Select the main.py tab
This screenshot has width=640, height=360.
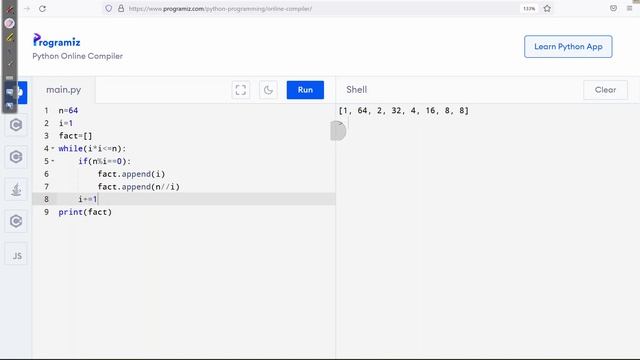(x=64, y=90)
